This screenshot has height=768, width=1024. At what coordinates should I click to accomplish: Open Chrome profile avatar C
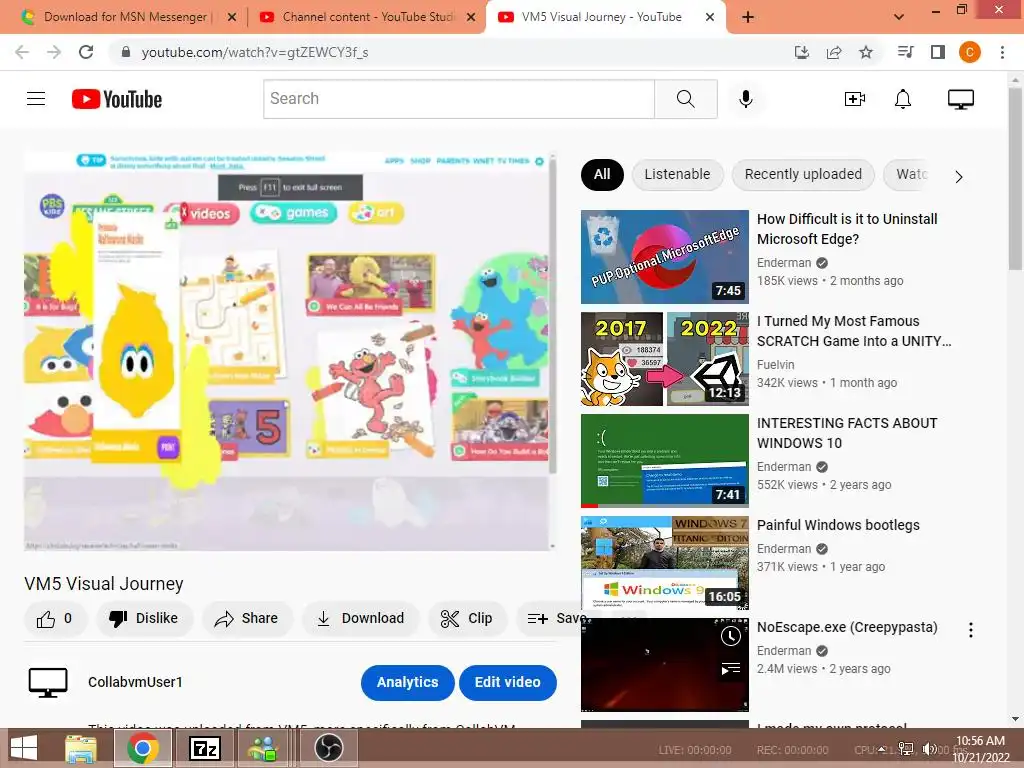coord(970,52)
